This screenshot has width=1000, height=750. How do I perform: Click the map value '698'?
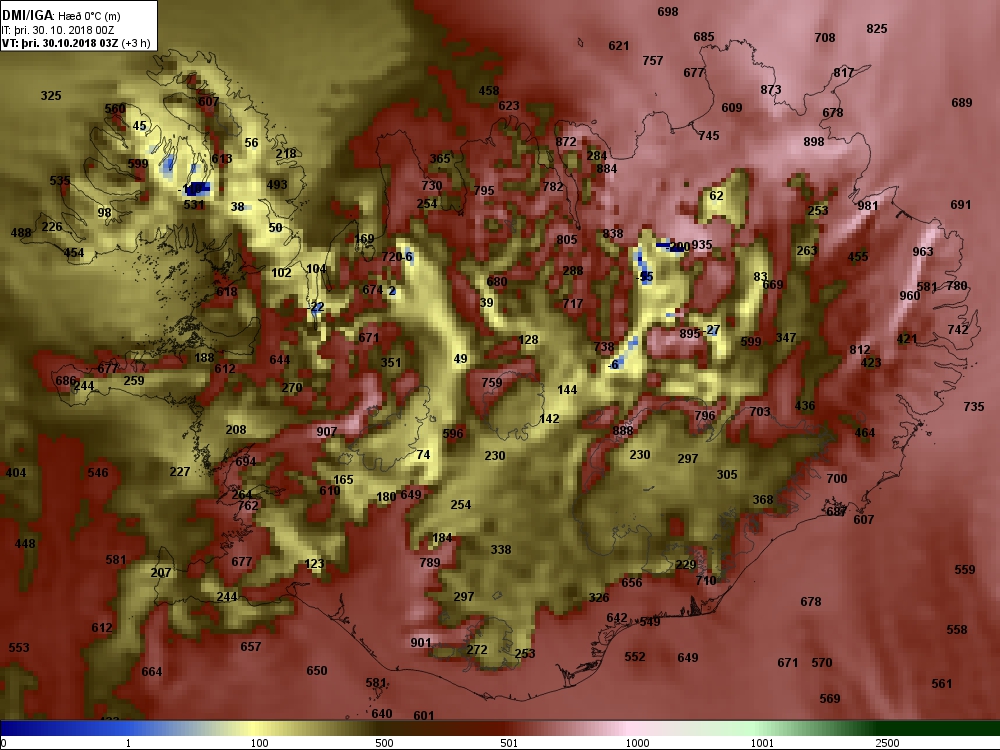[x=668, y=11]
